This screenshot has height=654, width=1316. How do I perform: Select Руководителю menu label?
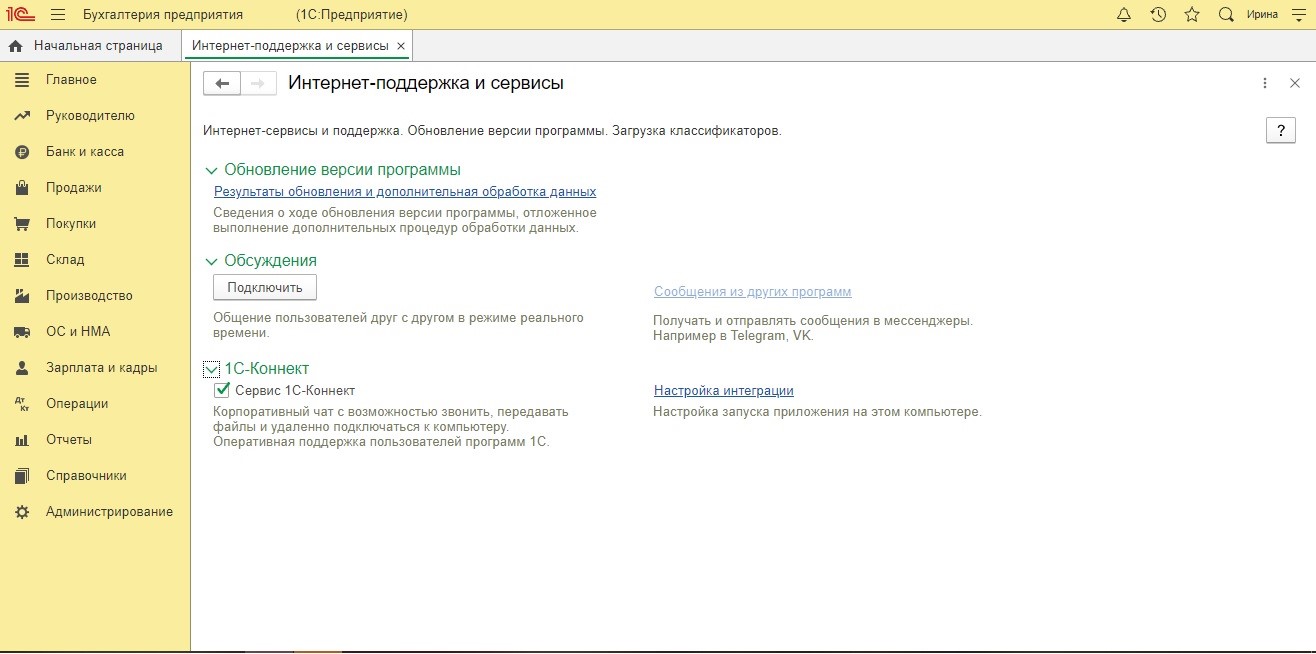[x=90, y=116]
